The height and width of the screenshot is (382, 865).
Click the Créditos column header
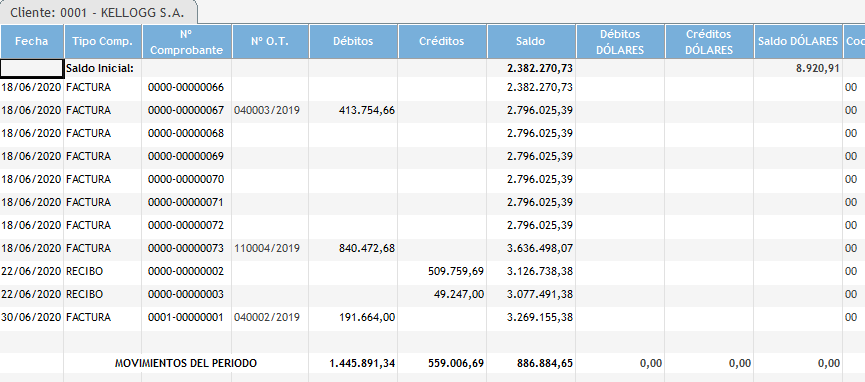[x=442, y=41]
